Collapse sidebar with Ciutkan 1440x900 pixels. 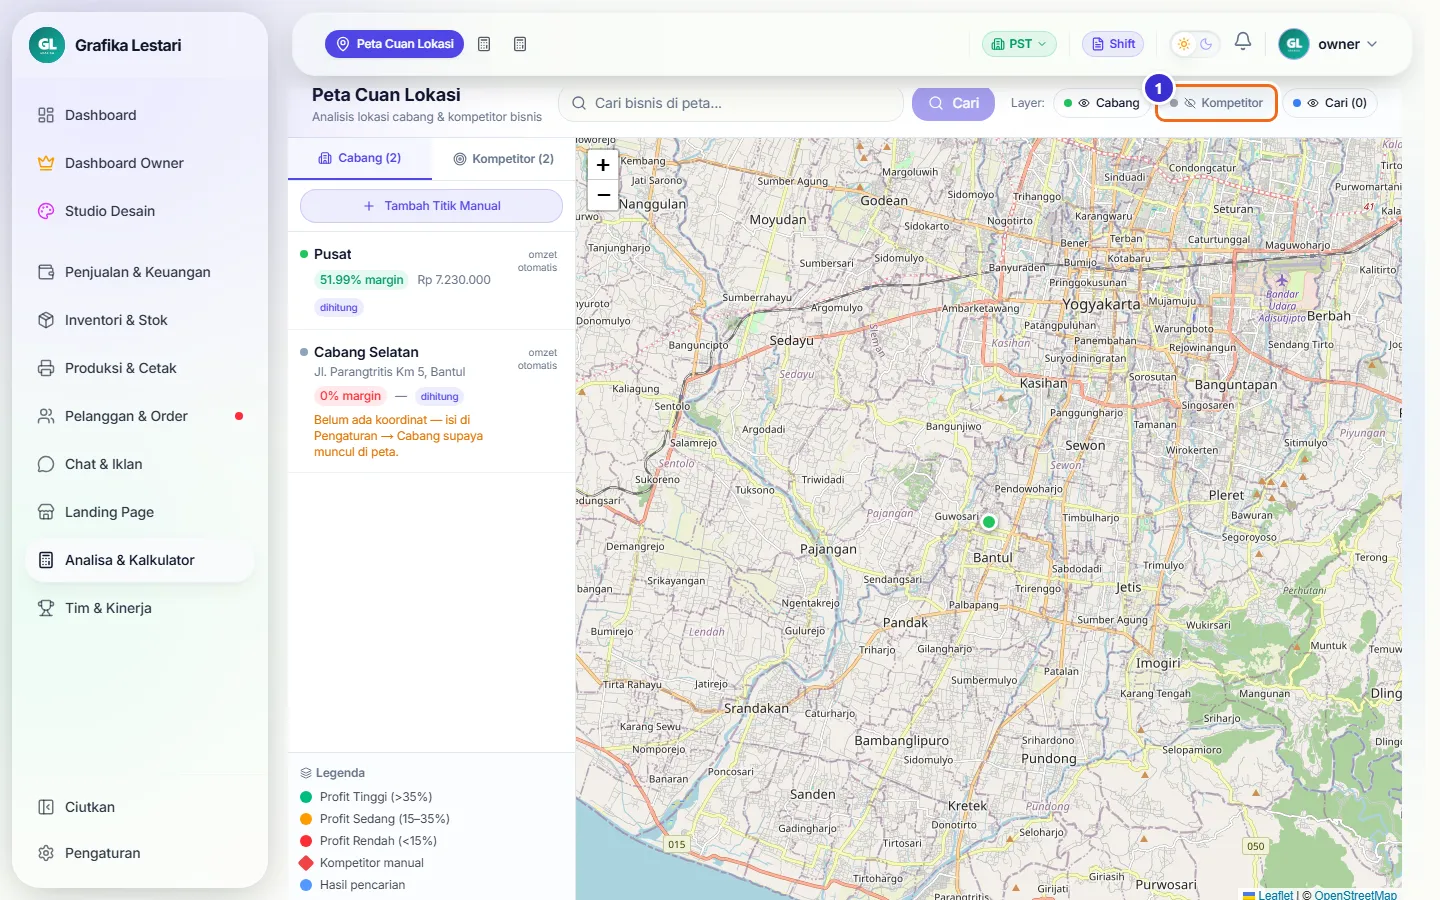[x=140, y=807]
